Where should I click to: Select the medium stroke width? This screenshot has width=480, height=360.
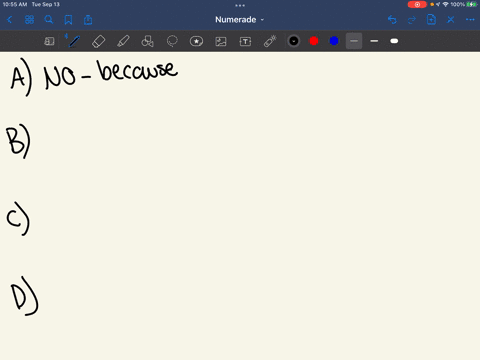(x=374, y=41)
